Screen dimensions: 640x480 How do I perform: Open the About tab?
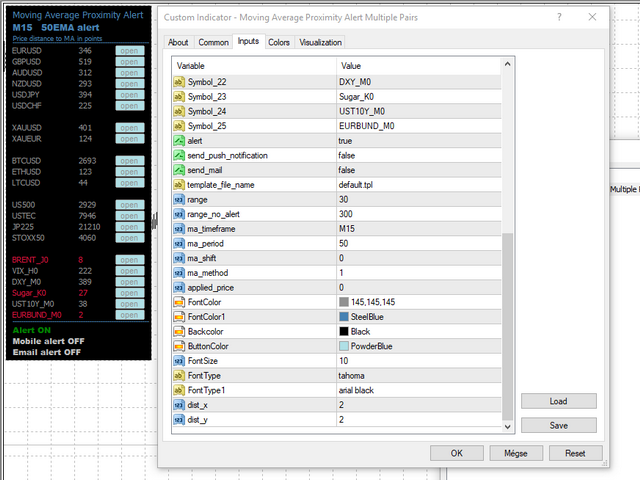click(178, 42)
